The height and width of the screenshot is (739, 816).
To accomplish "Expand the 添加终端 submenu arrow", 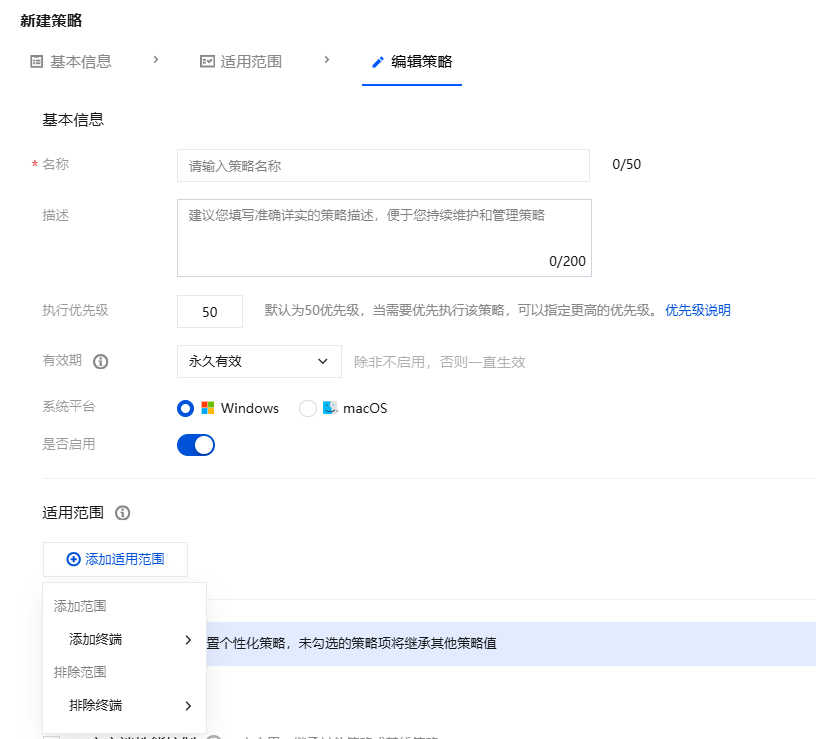I will click(188, 640).
